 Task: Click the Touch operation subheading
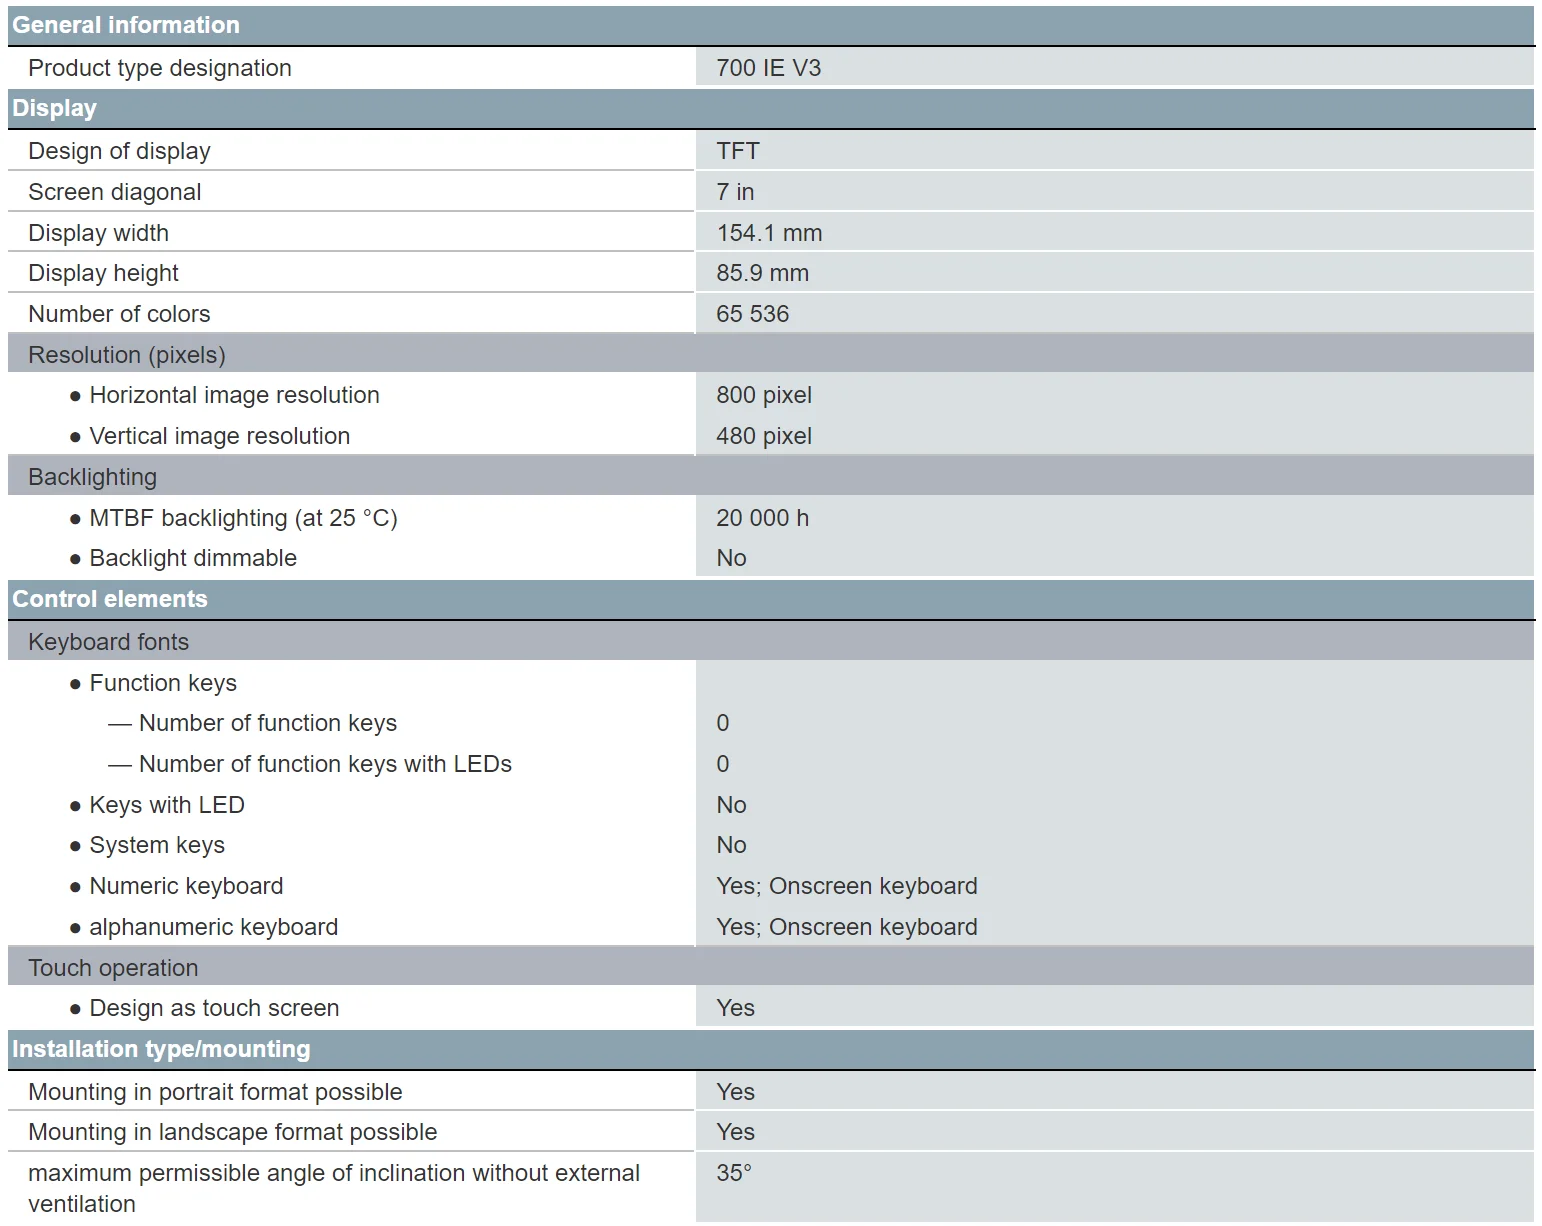pos(113,968)
